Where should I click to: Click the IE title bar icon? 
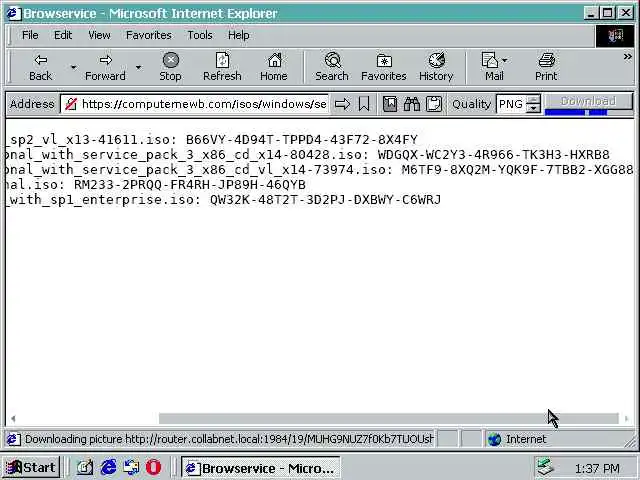coord(13,13)
